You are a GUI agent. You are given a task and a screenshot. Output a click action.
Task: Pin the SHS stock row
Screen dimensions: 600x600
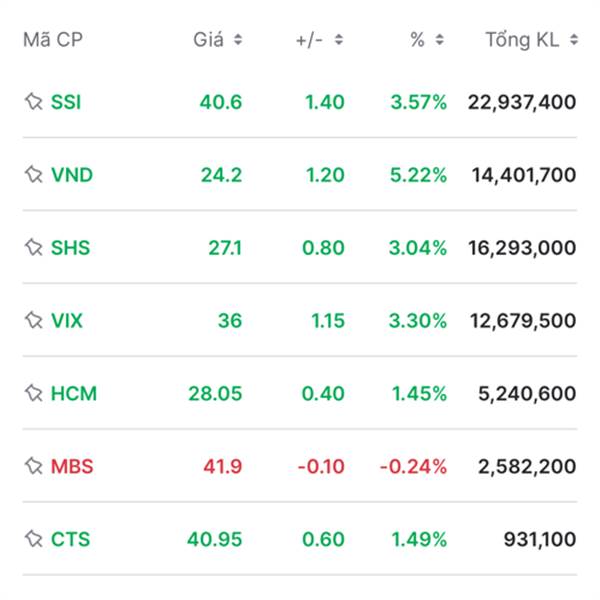point(34,248)
